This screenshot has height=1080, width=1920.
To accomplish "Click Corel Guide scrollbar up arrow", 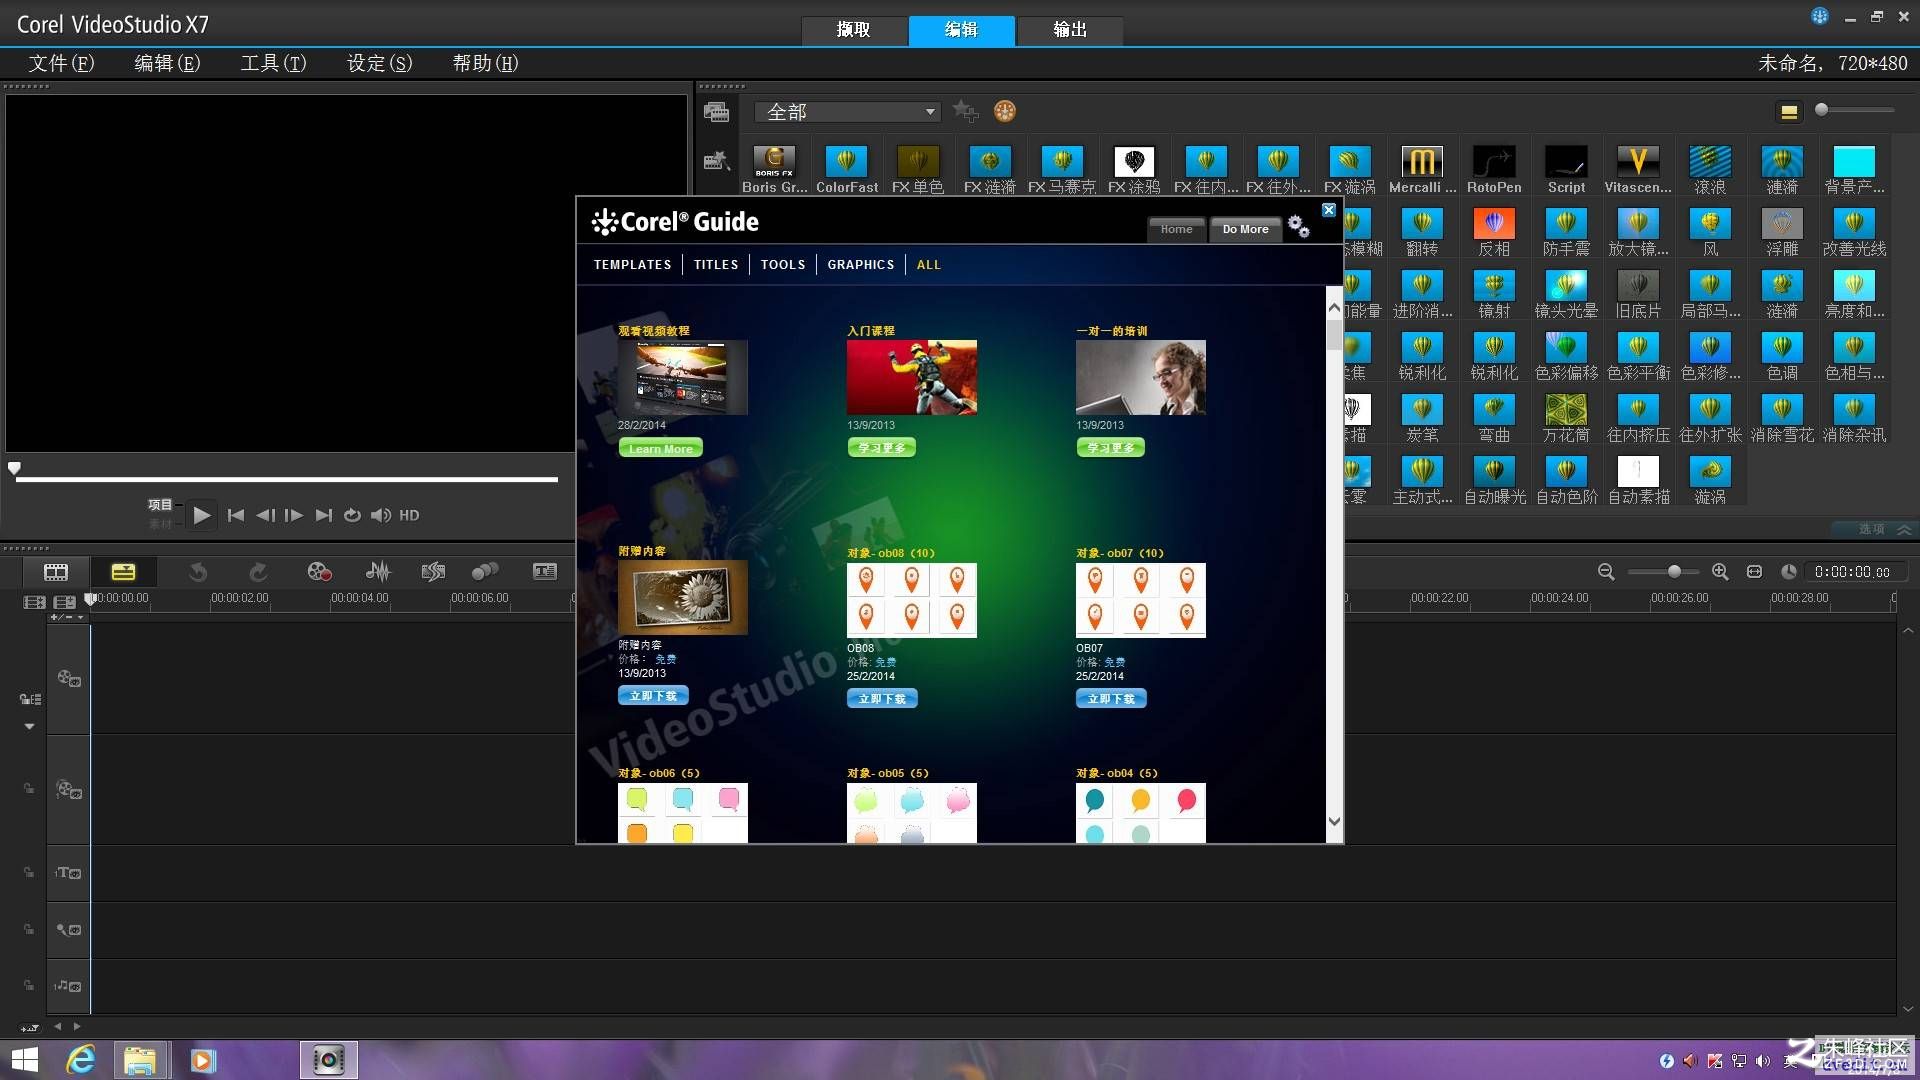I will (x=1334, y=307).
